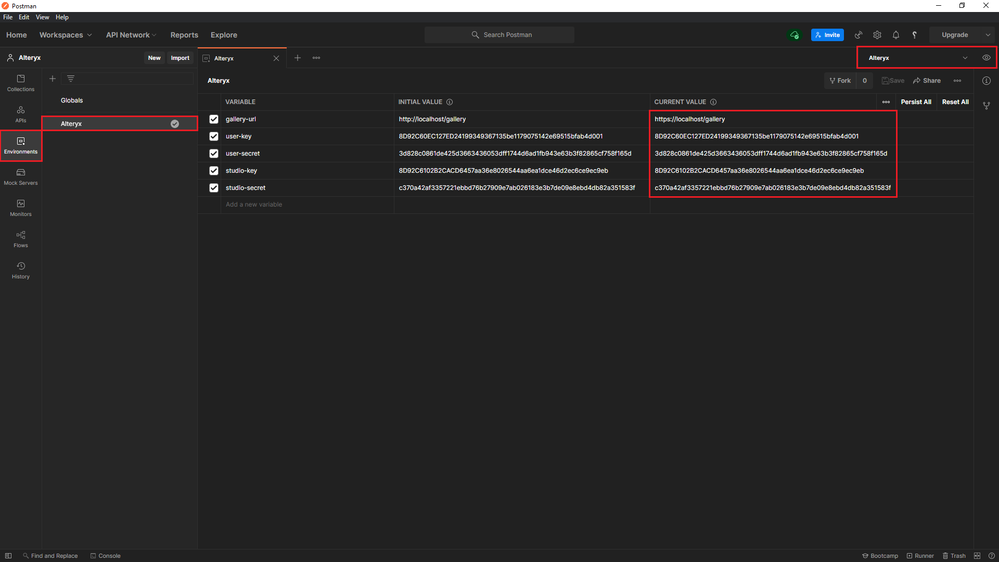
Task: Click the Share button
Action: click(x=927, y=81)
